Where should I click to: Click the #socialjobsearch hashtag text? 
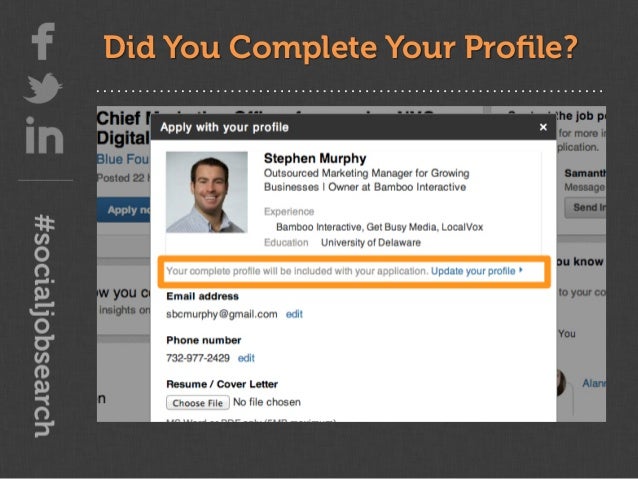(44, 326)
